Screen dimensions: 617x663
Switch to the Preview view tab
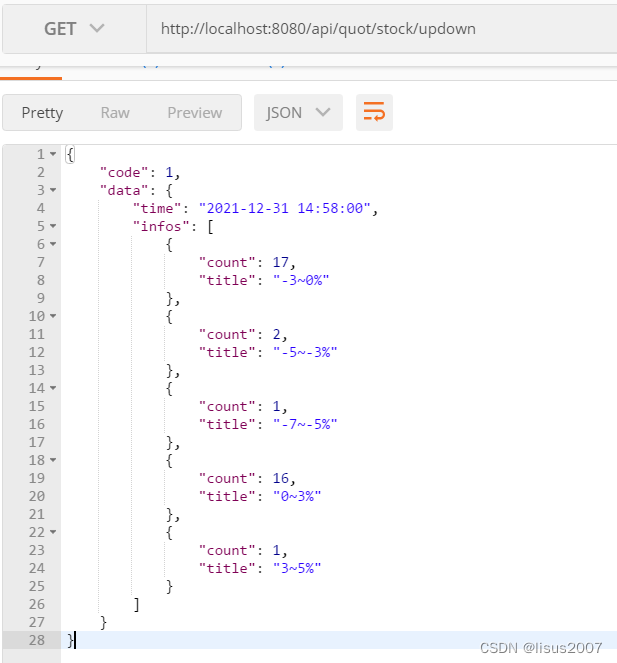(195, 113)
